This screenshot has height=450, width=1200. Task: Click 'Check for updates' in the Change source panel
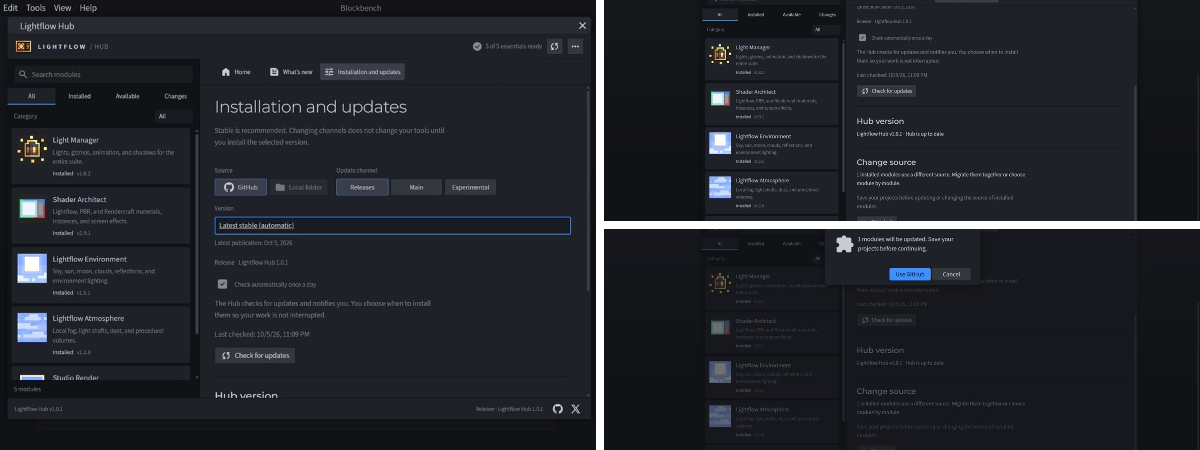pos(887,91)
